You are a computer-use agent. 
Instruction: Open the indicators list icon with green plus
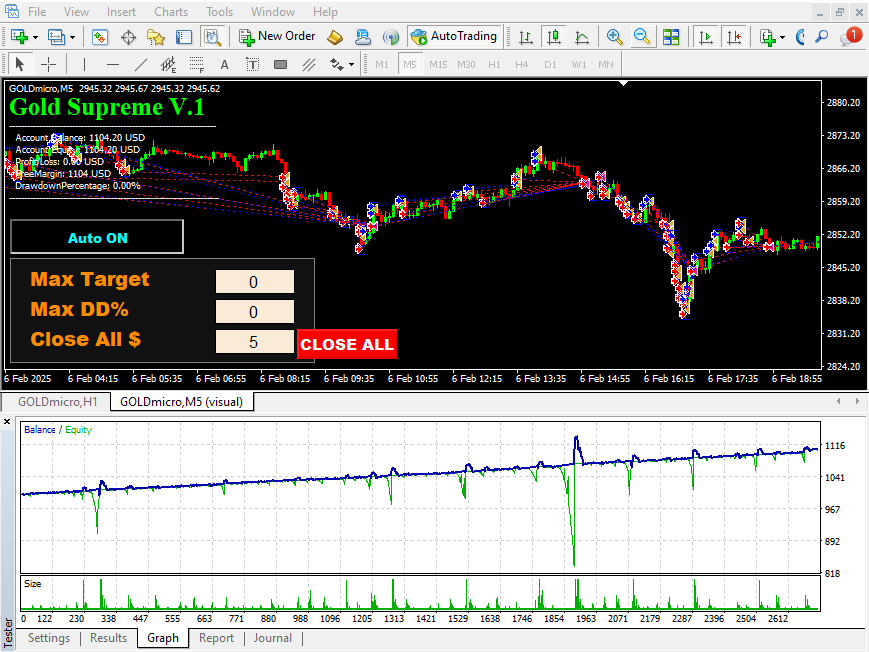[767, 37]
